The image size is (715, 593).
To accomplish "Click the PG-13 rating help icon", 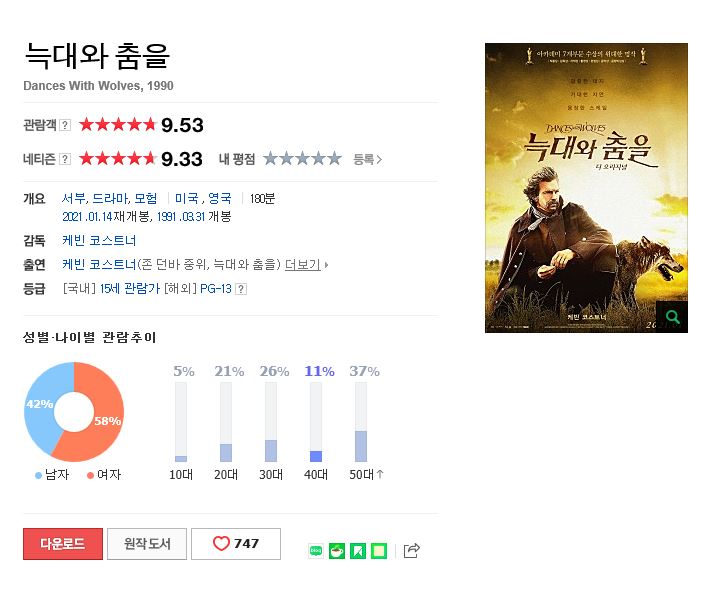I will [x=241, y=289].
